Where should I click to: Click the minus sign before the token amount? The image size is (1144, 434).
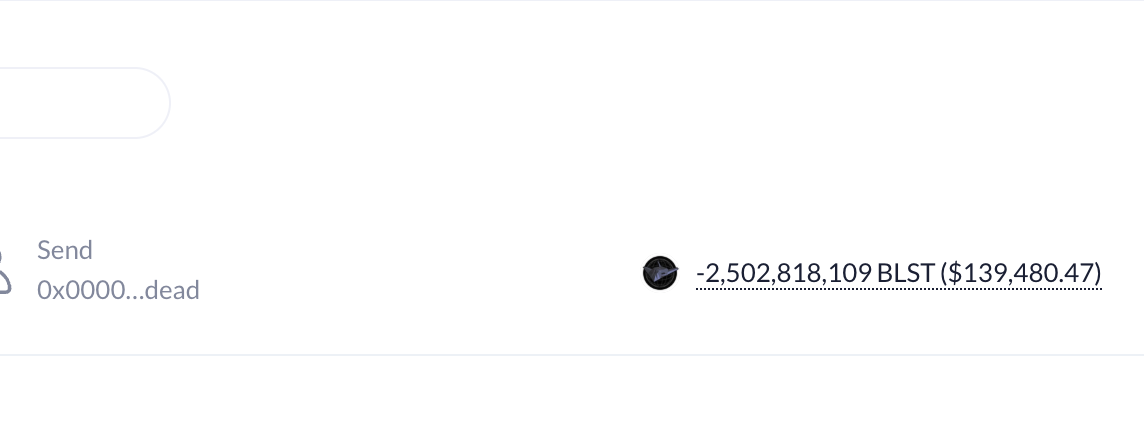[700, 274]
